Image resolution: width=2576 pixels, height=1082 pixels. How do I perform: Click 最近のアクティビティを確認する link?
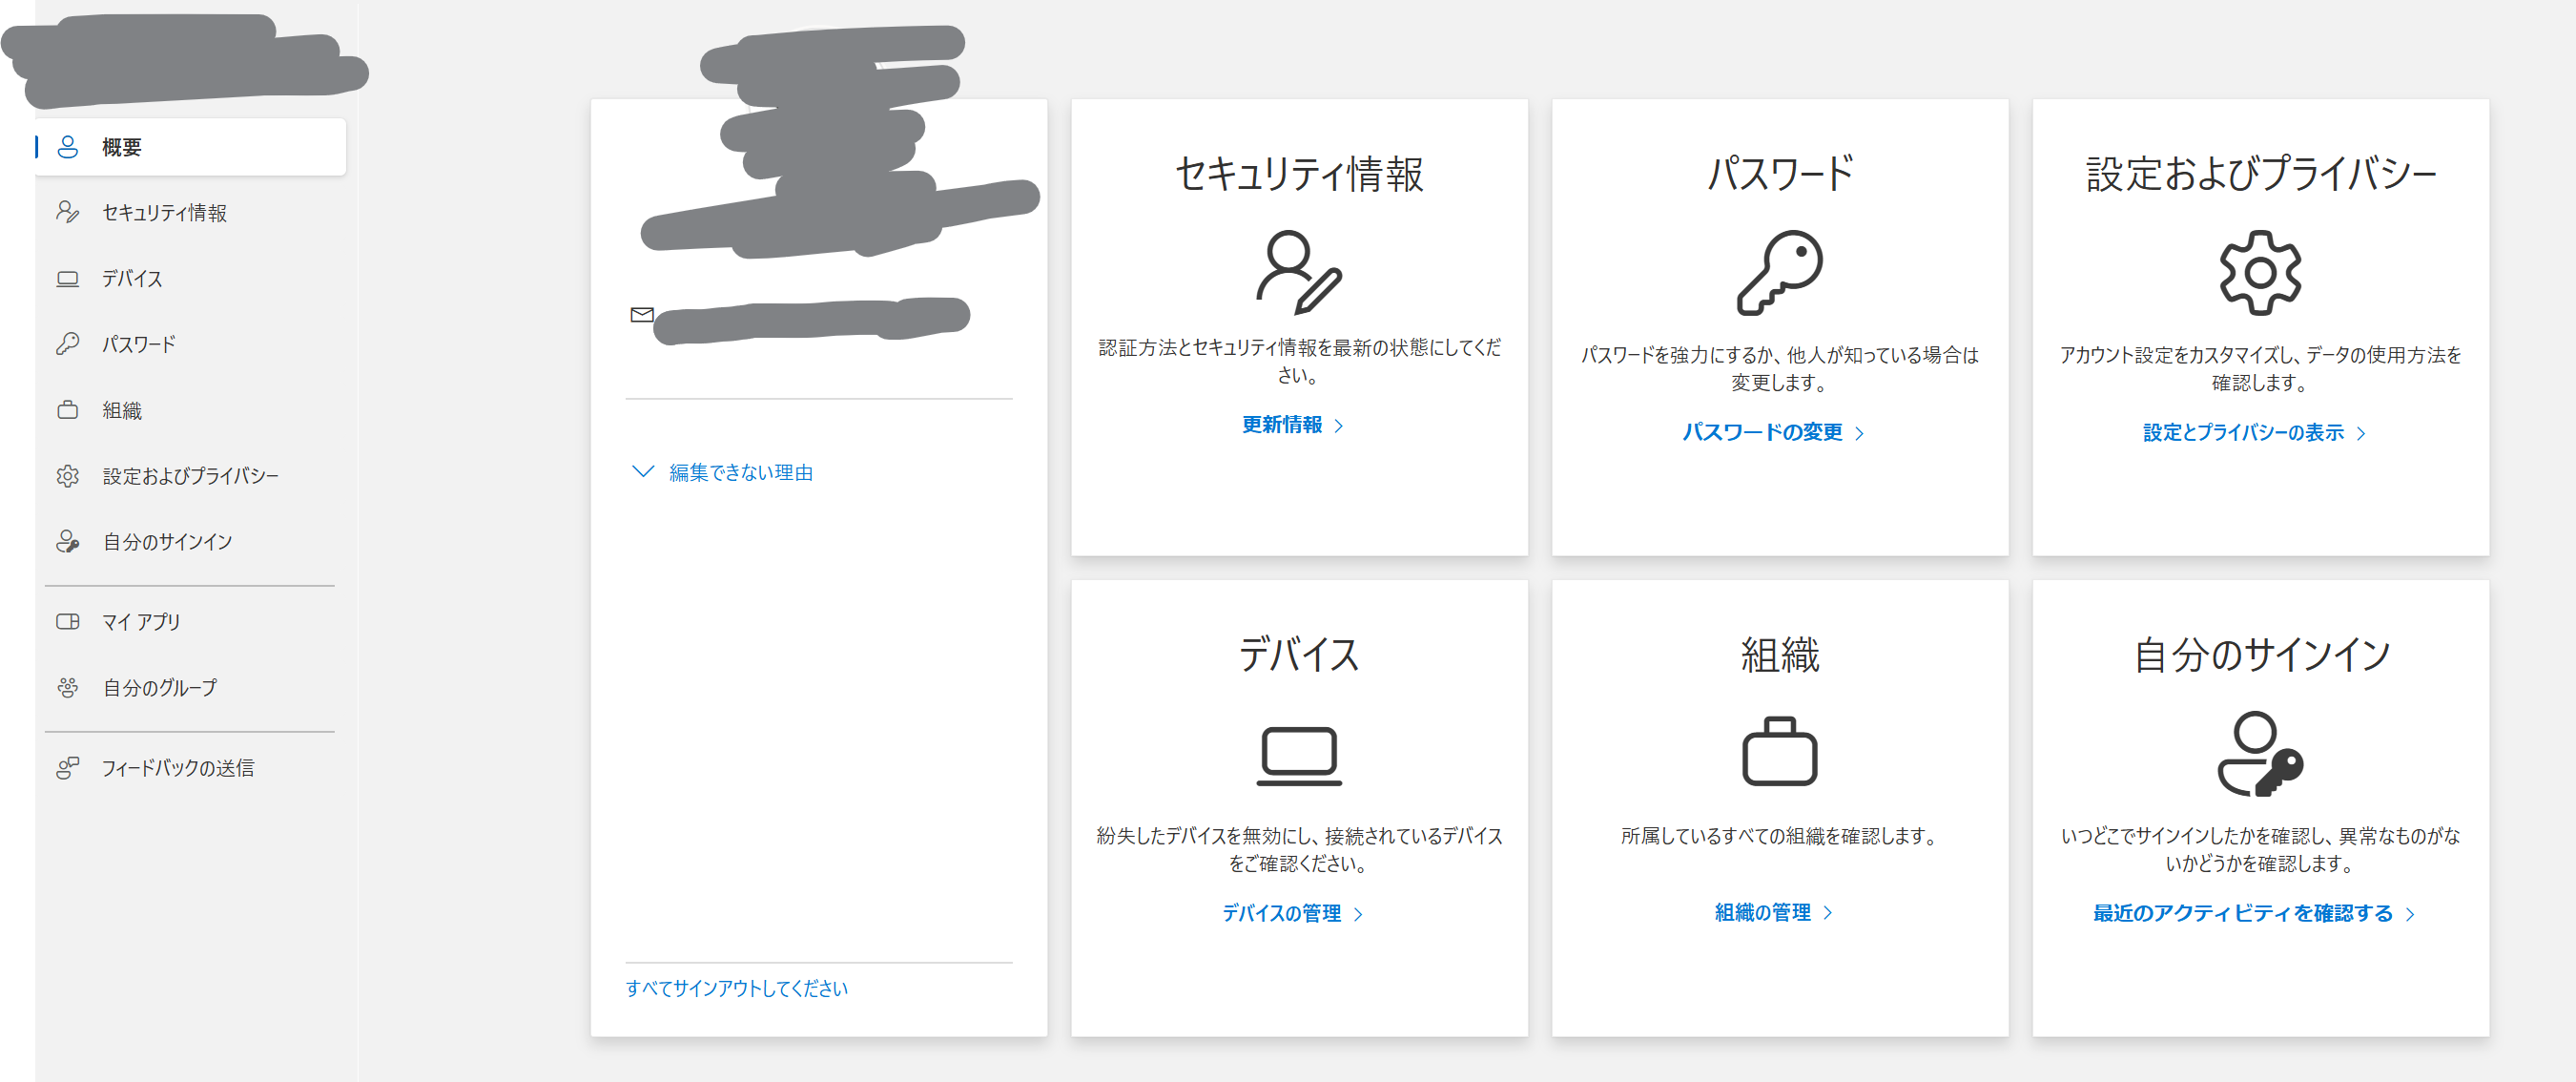(x=2242, y=913)
